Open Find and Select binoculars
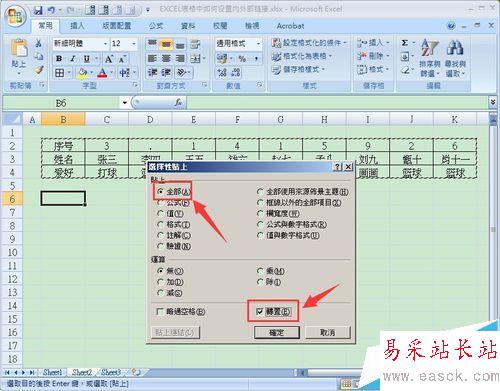Viewport: 500px width, 391px height. [455, 57]
